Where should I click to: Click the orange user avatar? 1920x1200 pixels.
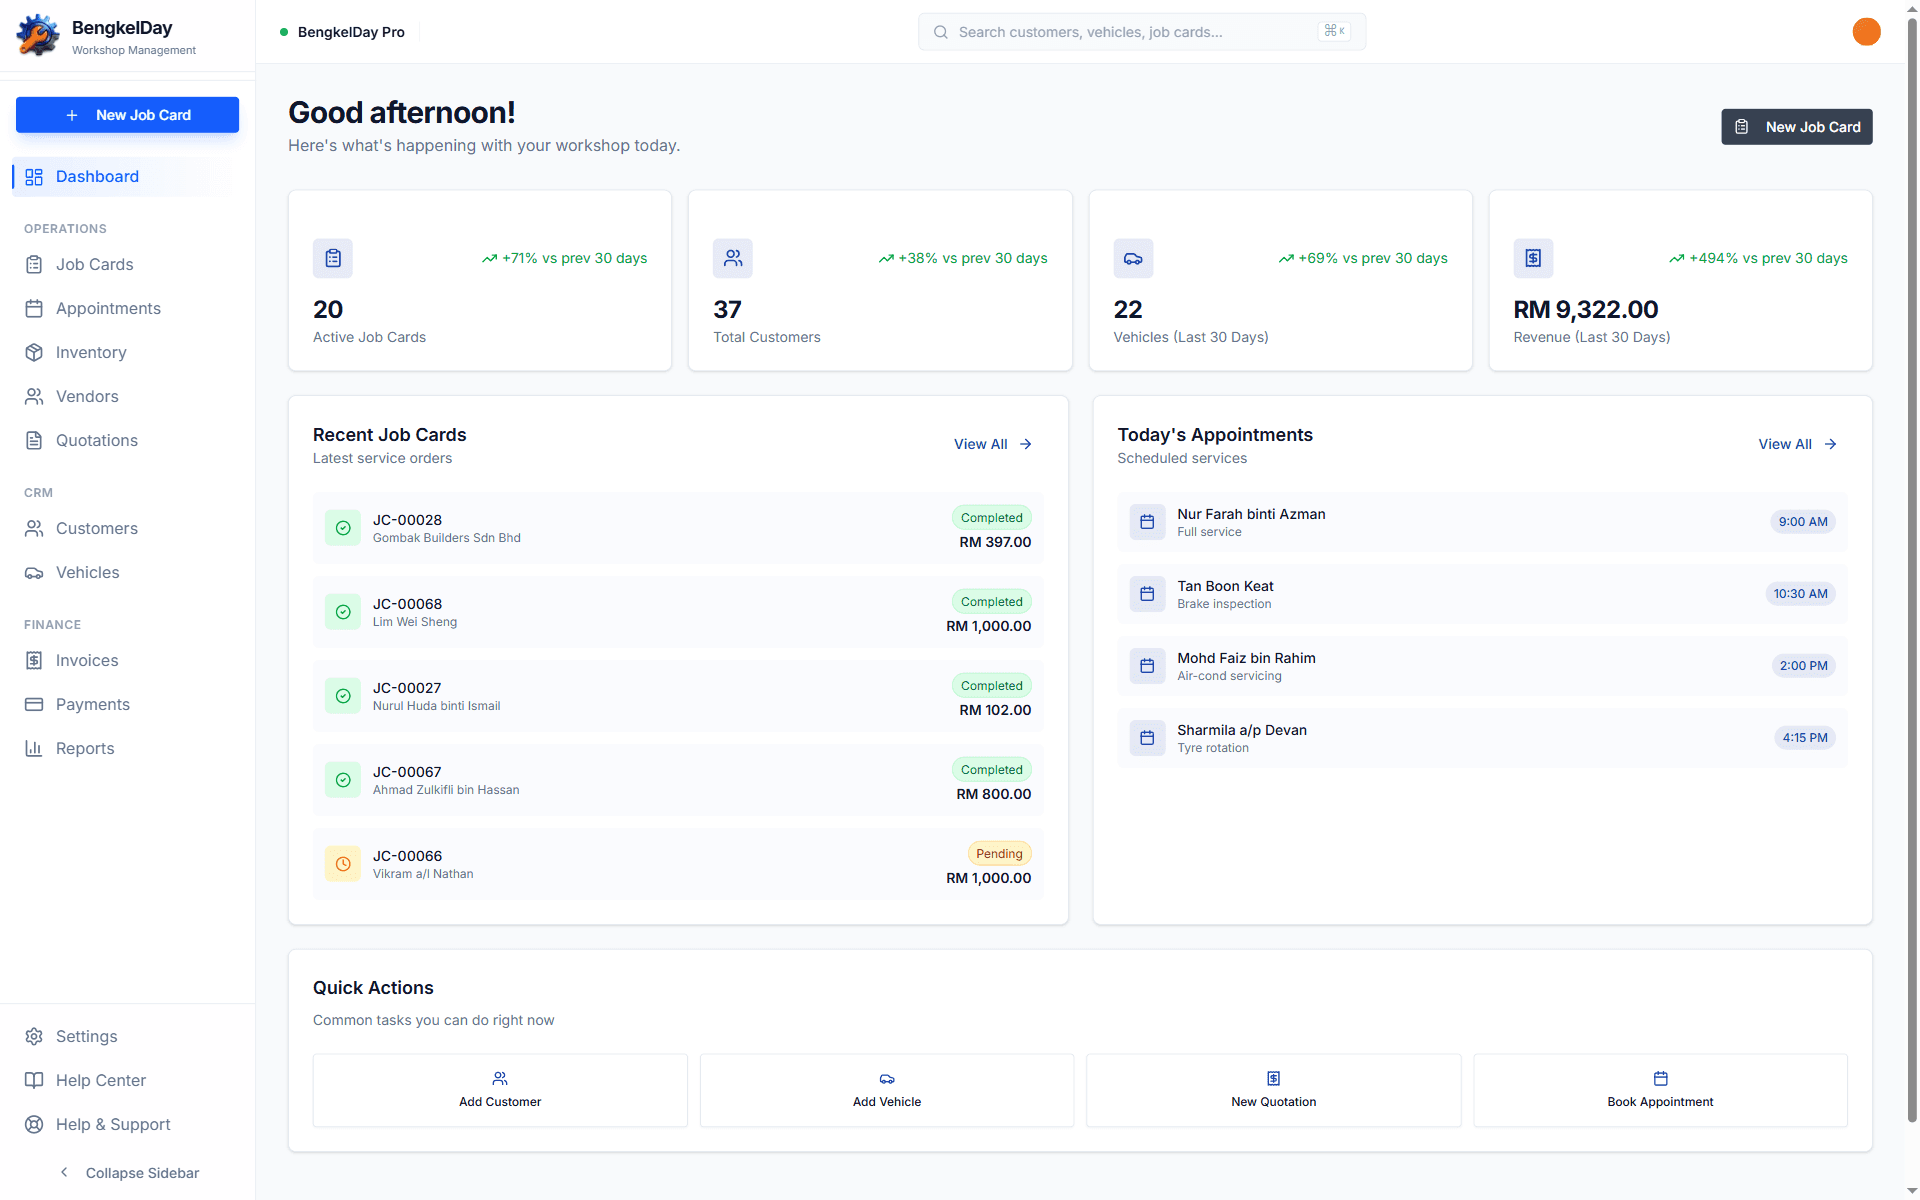pos(1866,32)
